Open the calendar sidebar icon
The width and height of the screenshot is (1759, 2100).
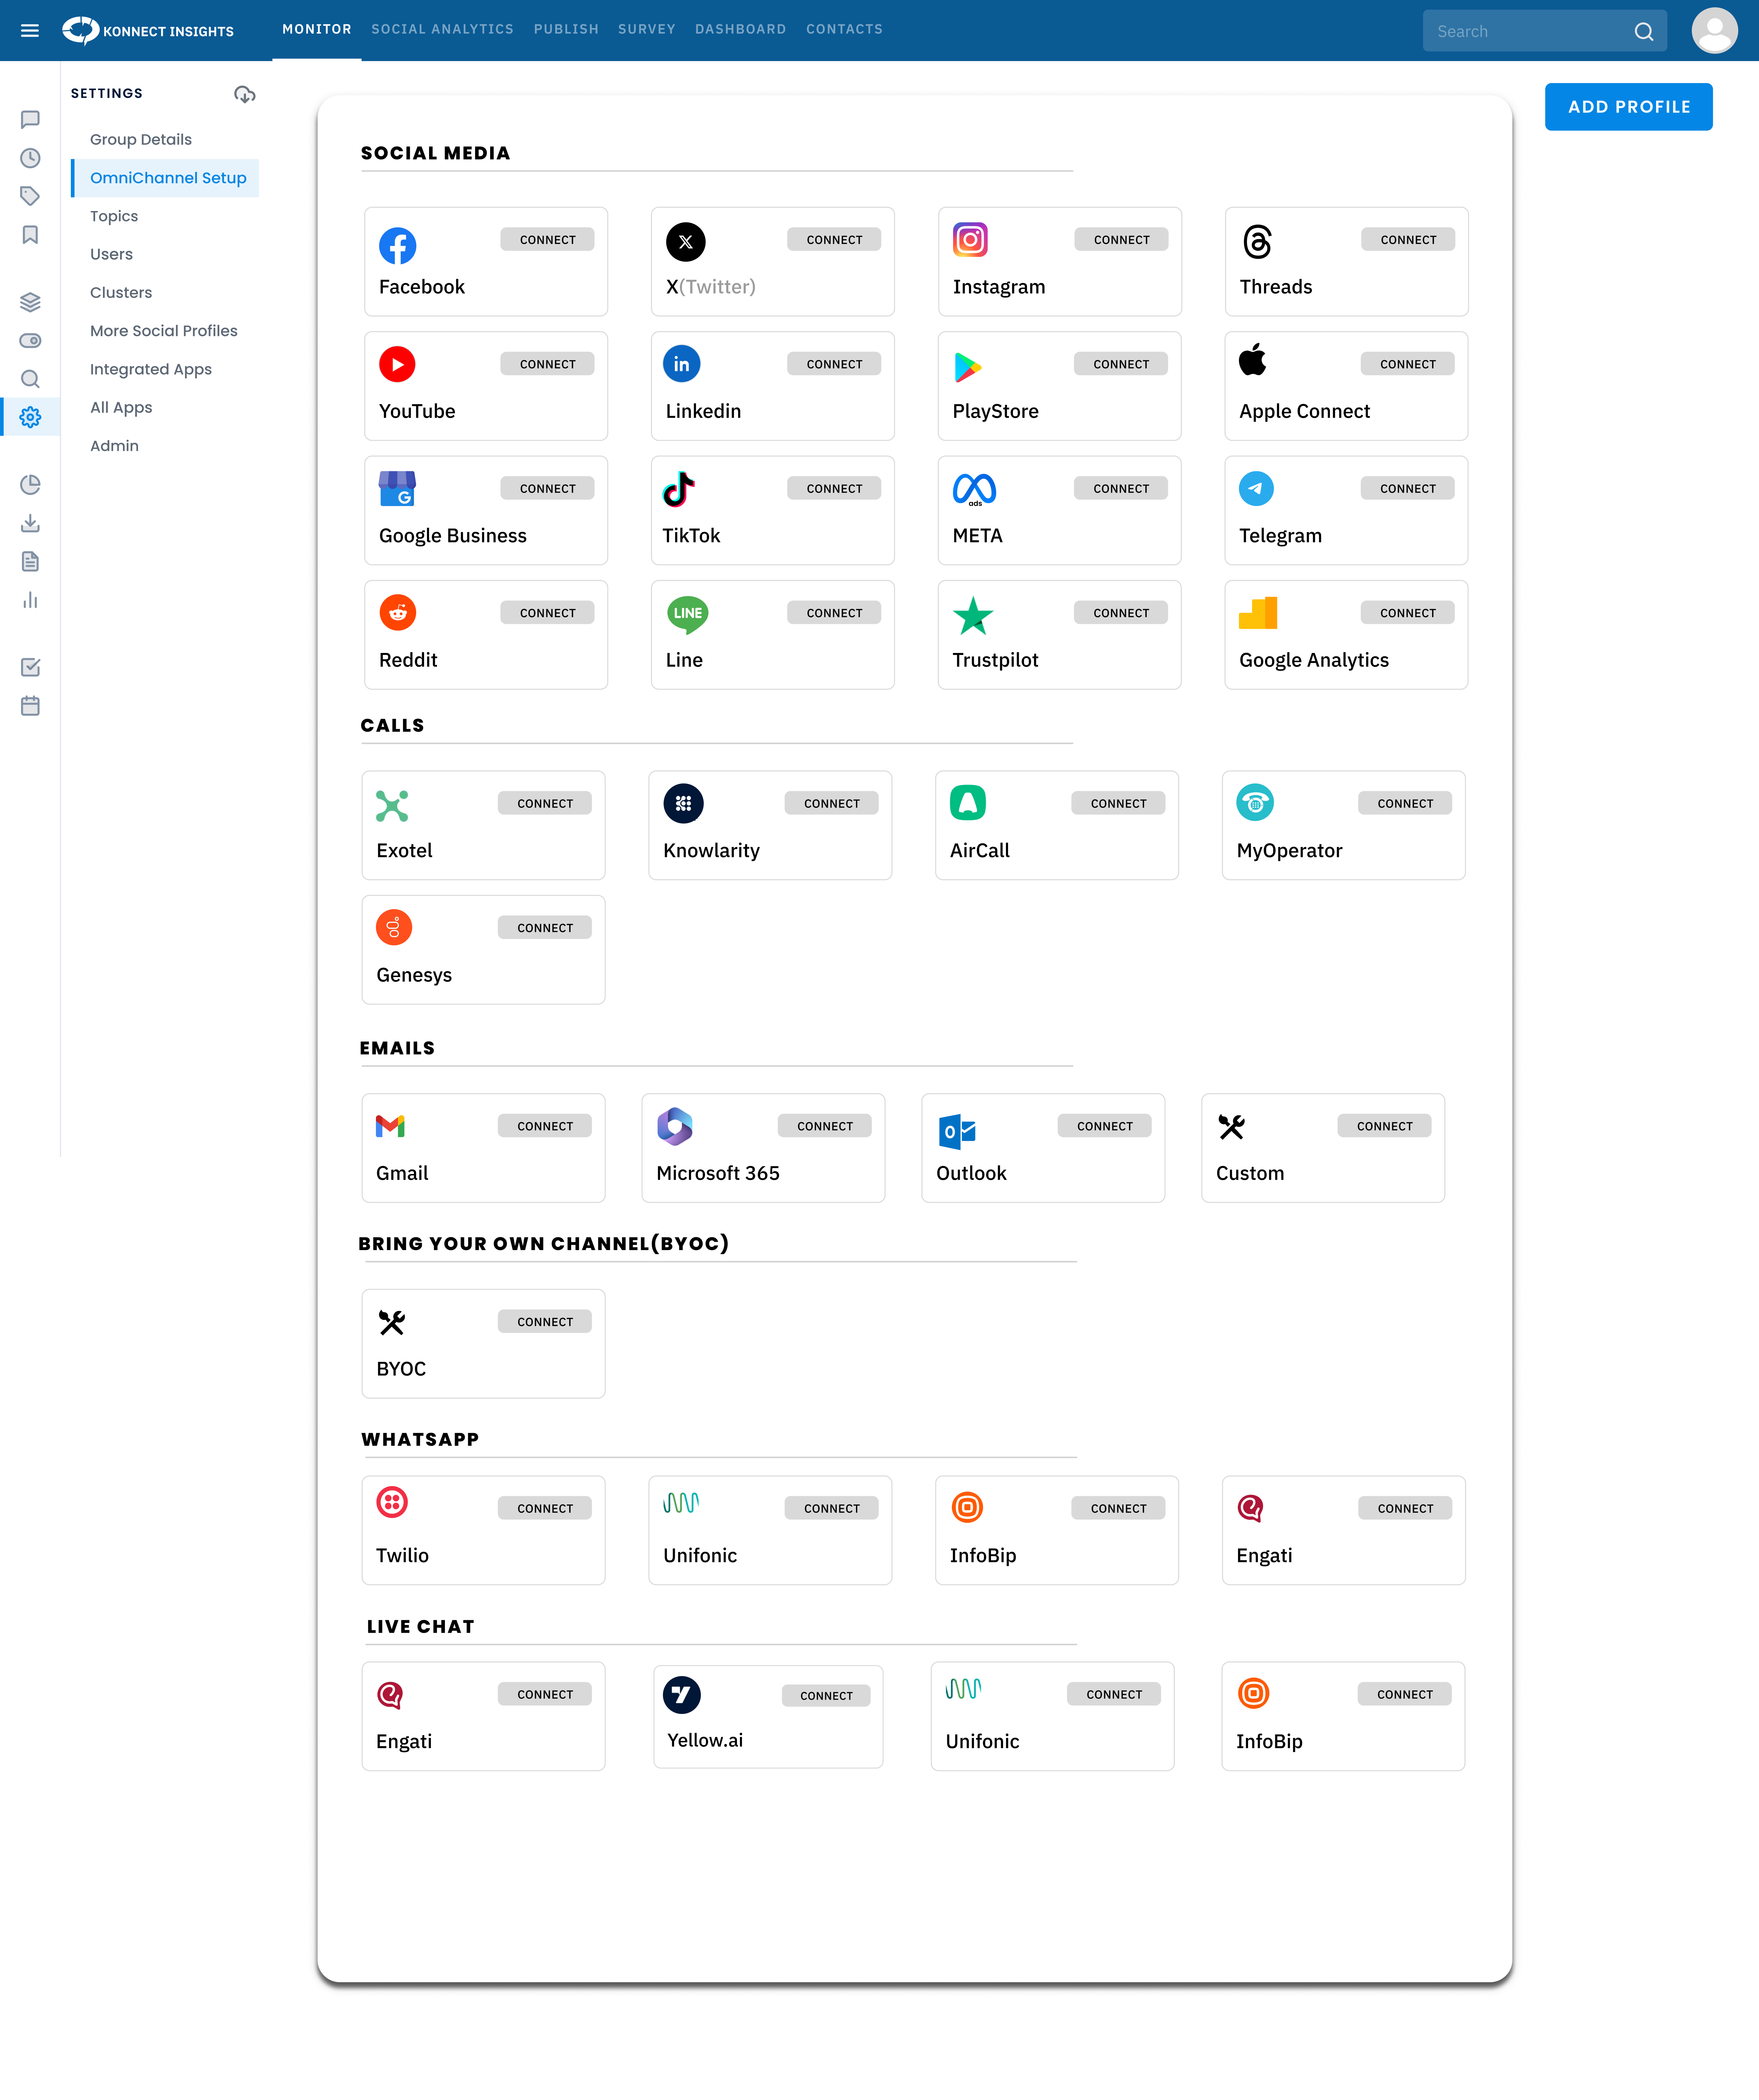tap(30, 706)
